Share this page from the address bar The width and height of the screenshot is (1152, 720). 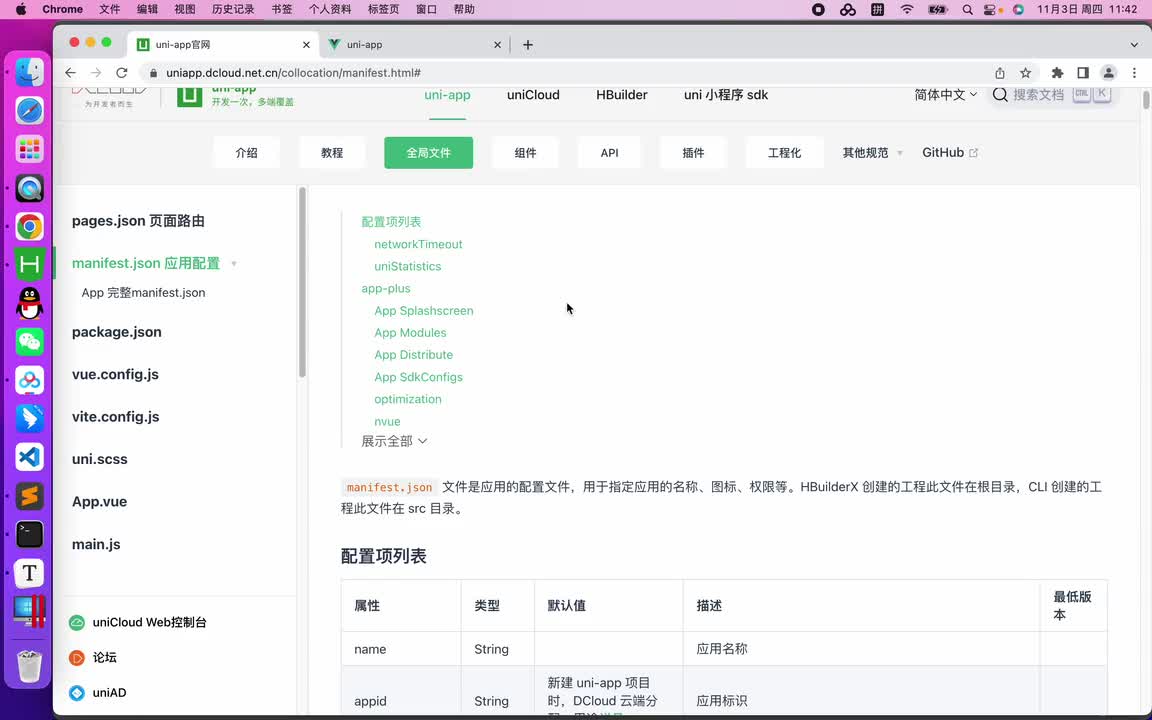click(x=1000, y=73)
